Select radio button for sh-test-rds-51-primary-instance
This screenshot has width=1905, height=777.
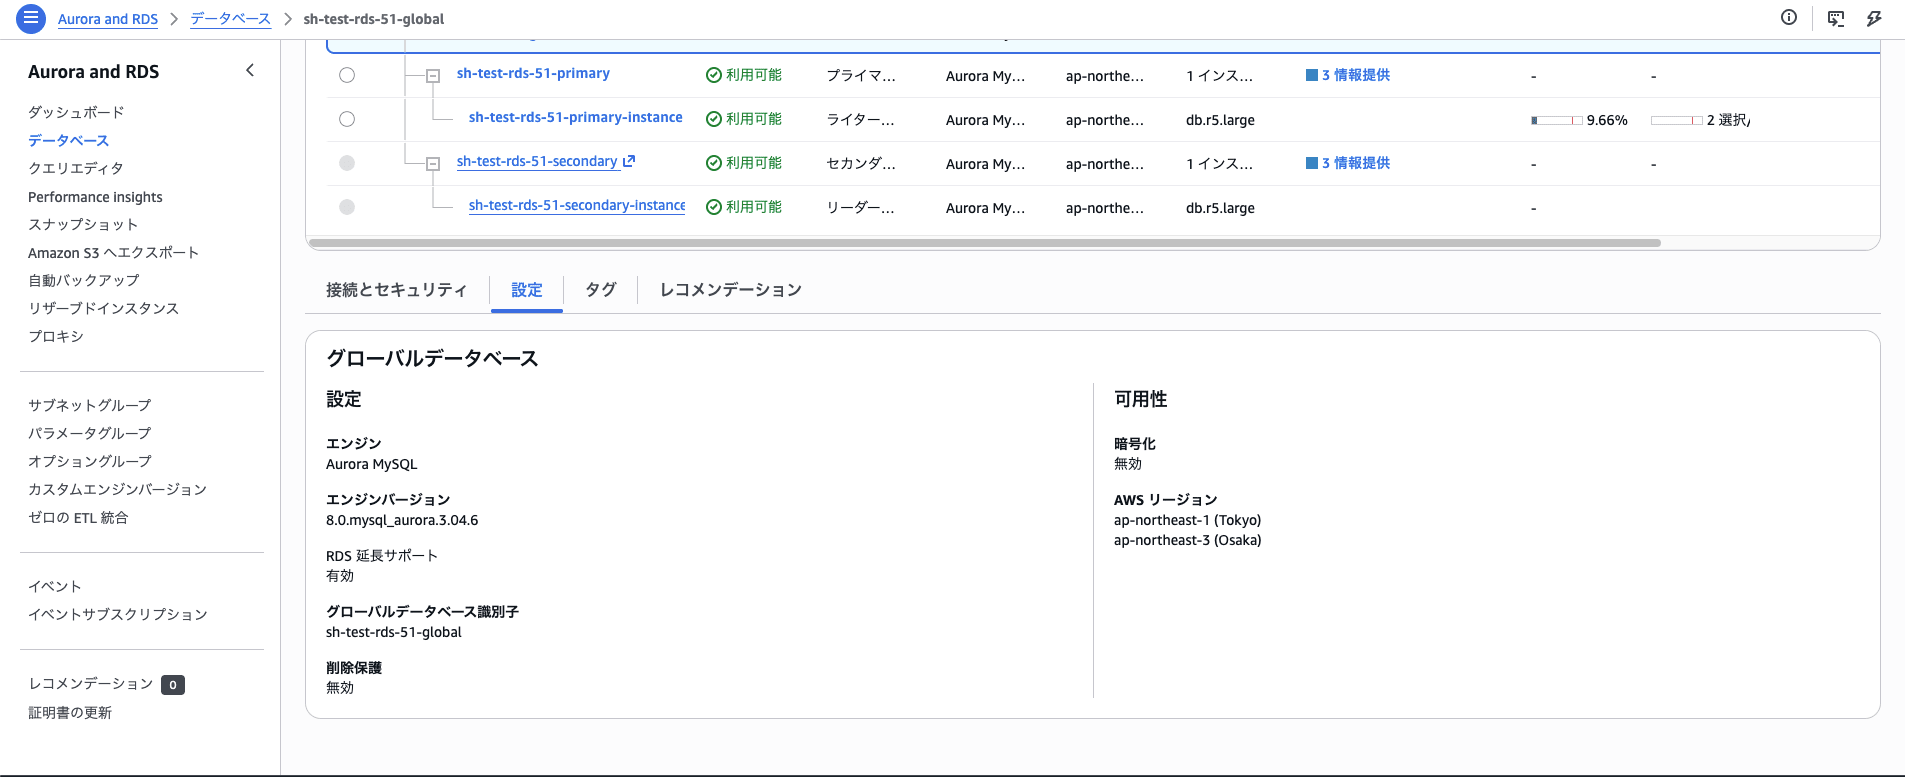point(347,119)
